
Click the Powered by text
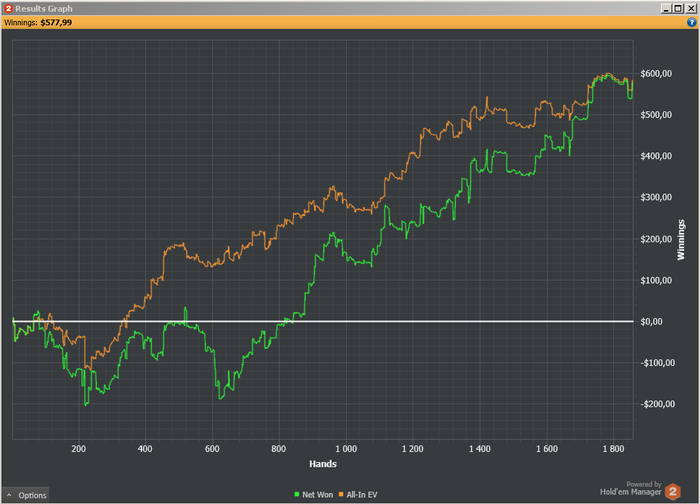pos(644,484)
